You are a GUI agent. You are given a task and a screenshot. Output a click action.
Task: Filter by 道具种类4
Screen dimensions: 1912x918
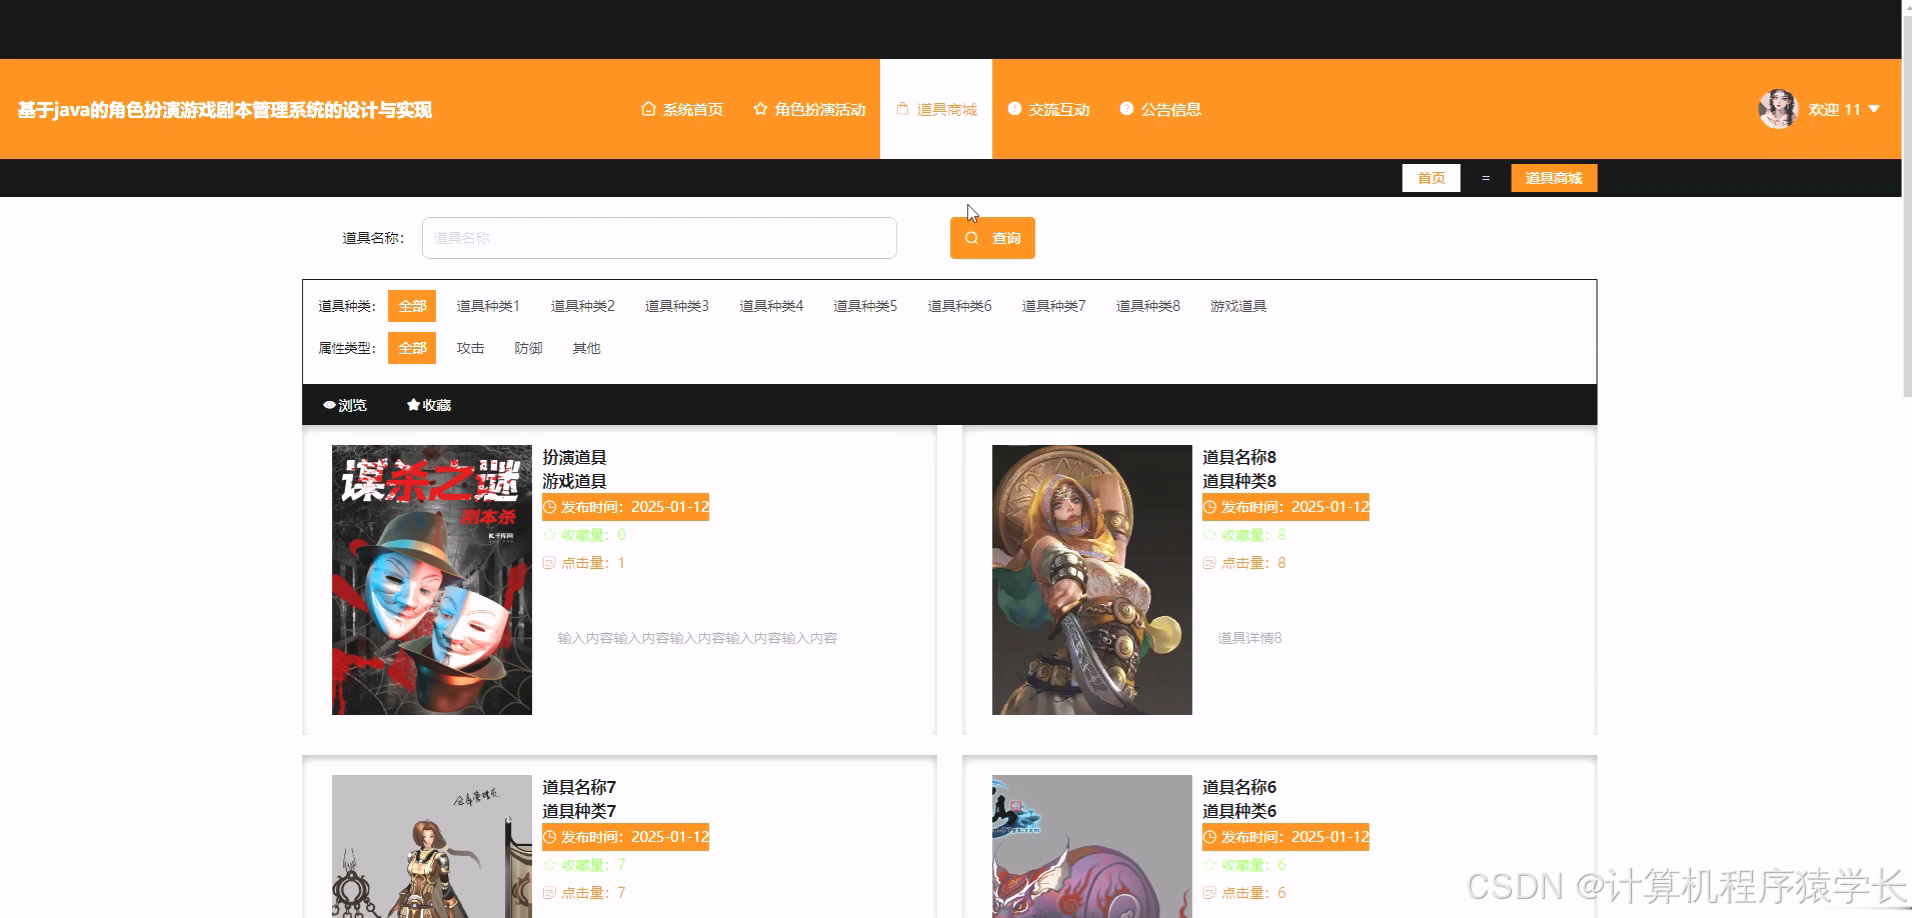click(771, 306)
